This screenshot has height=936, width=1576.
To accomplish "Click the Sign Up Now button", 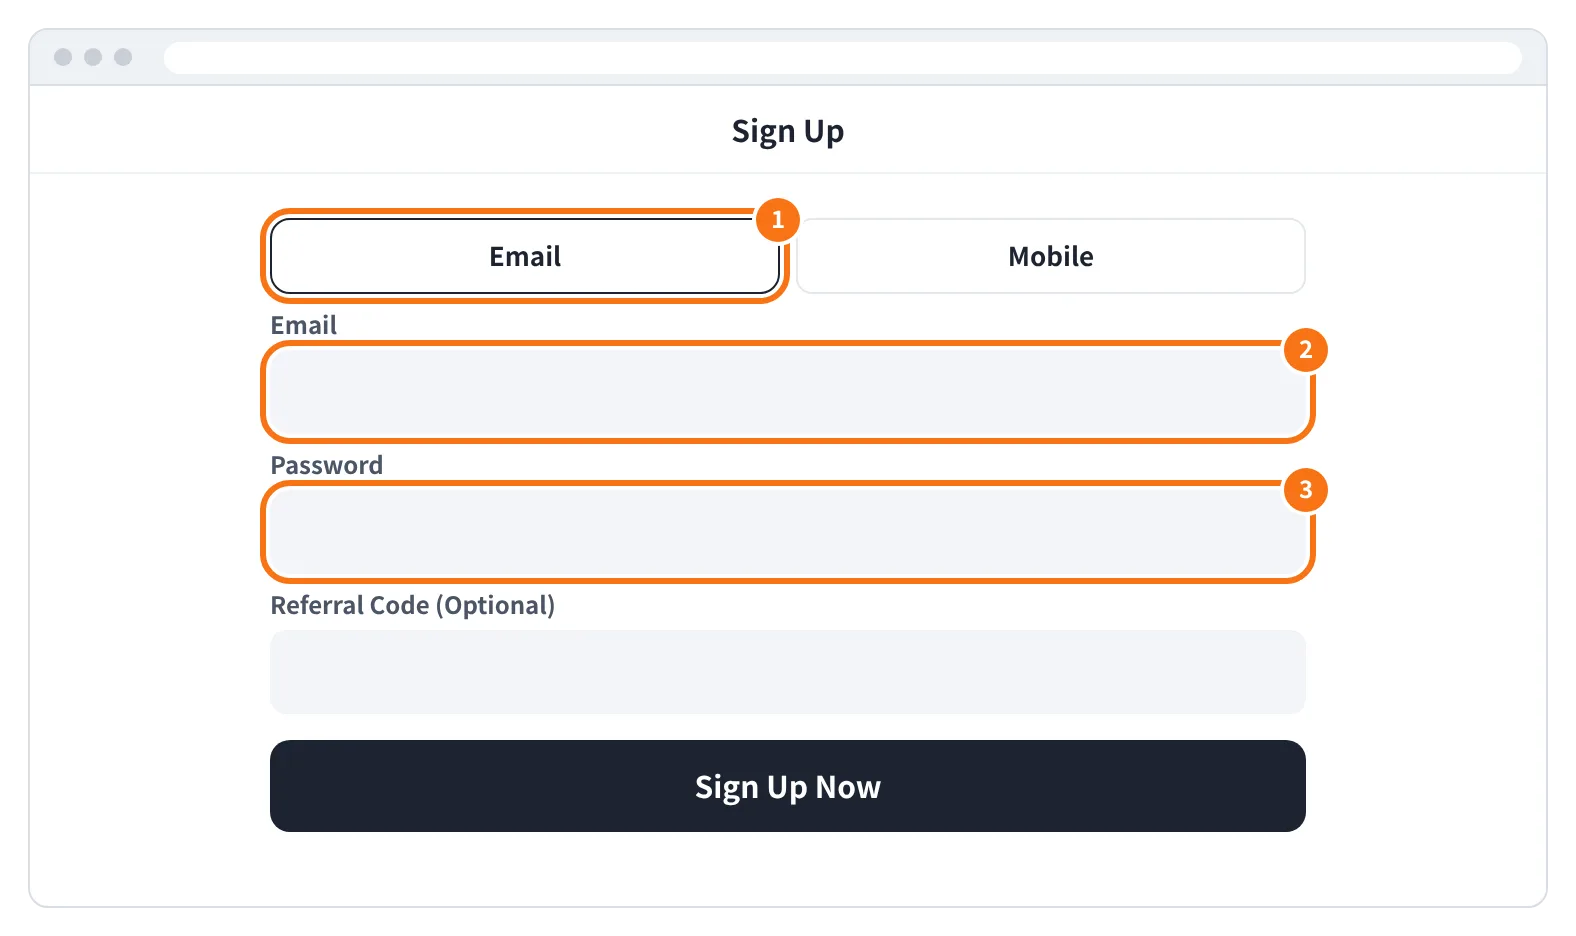I will (x=788, y=786).
